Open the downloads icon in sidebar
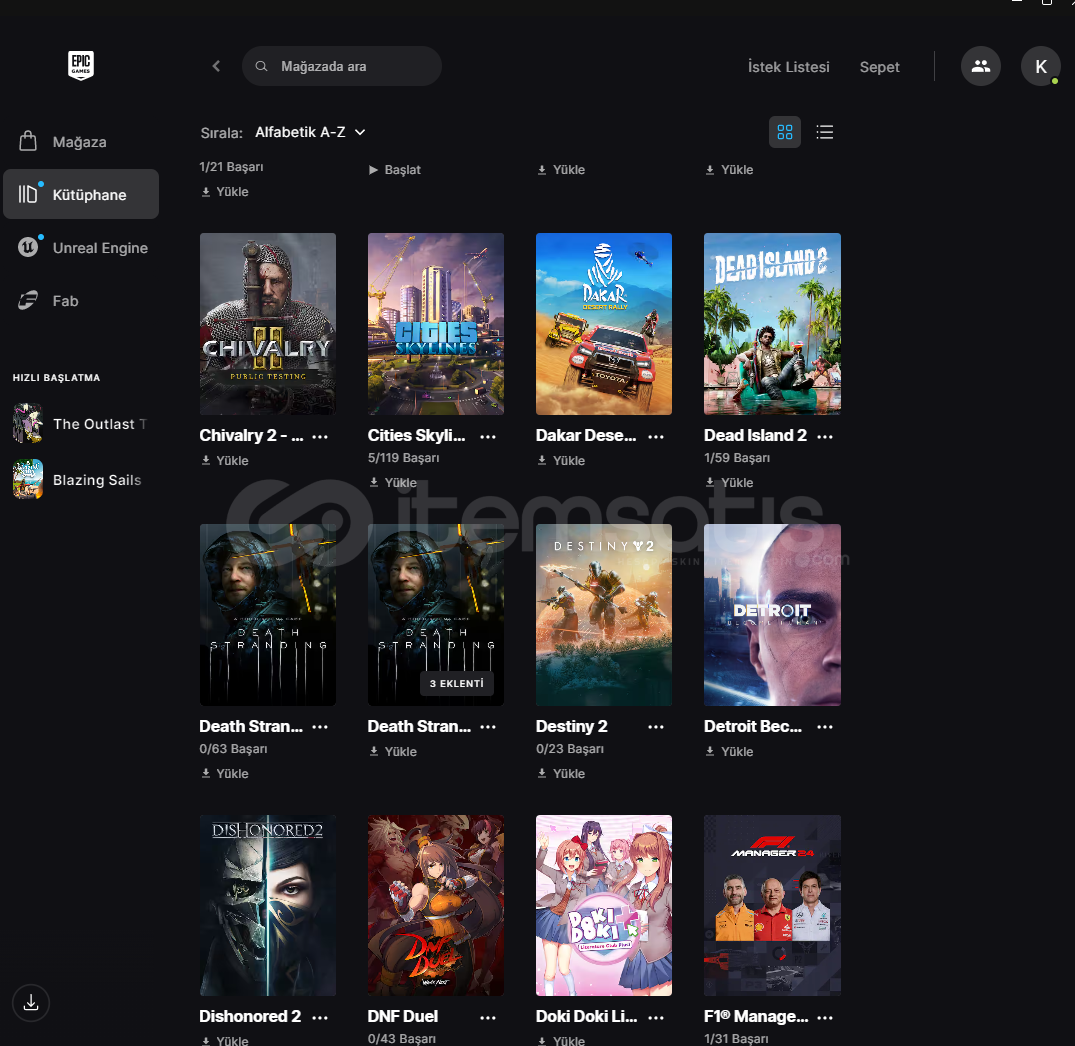1075x1046 pixels. tap(31, 1003)
